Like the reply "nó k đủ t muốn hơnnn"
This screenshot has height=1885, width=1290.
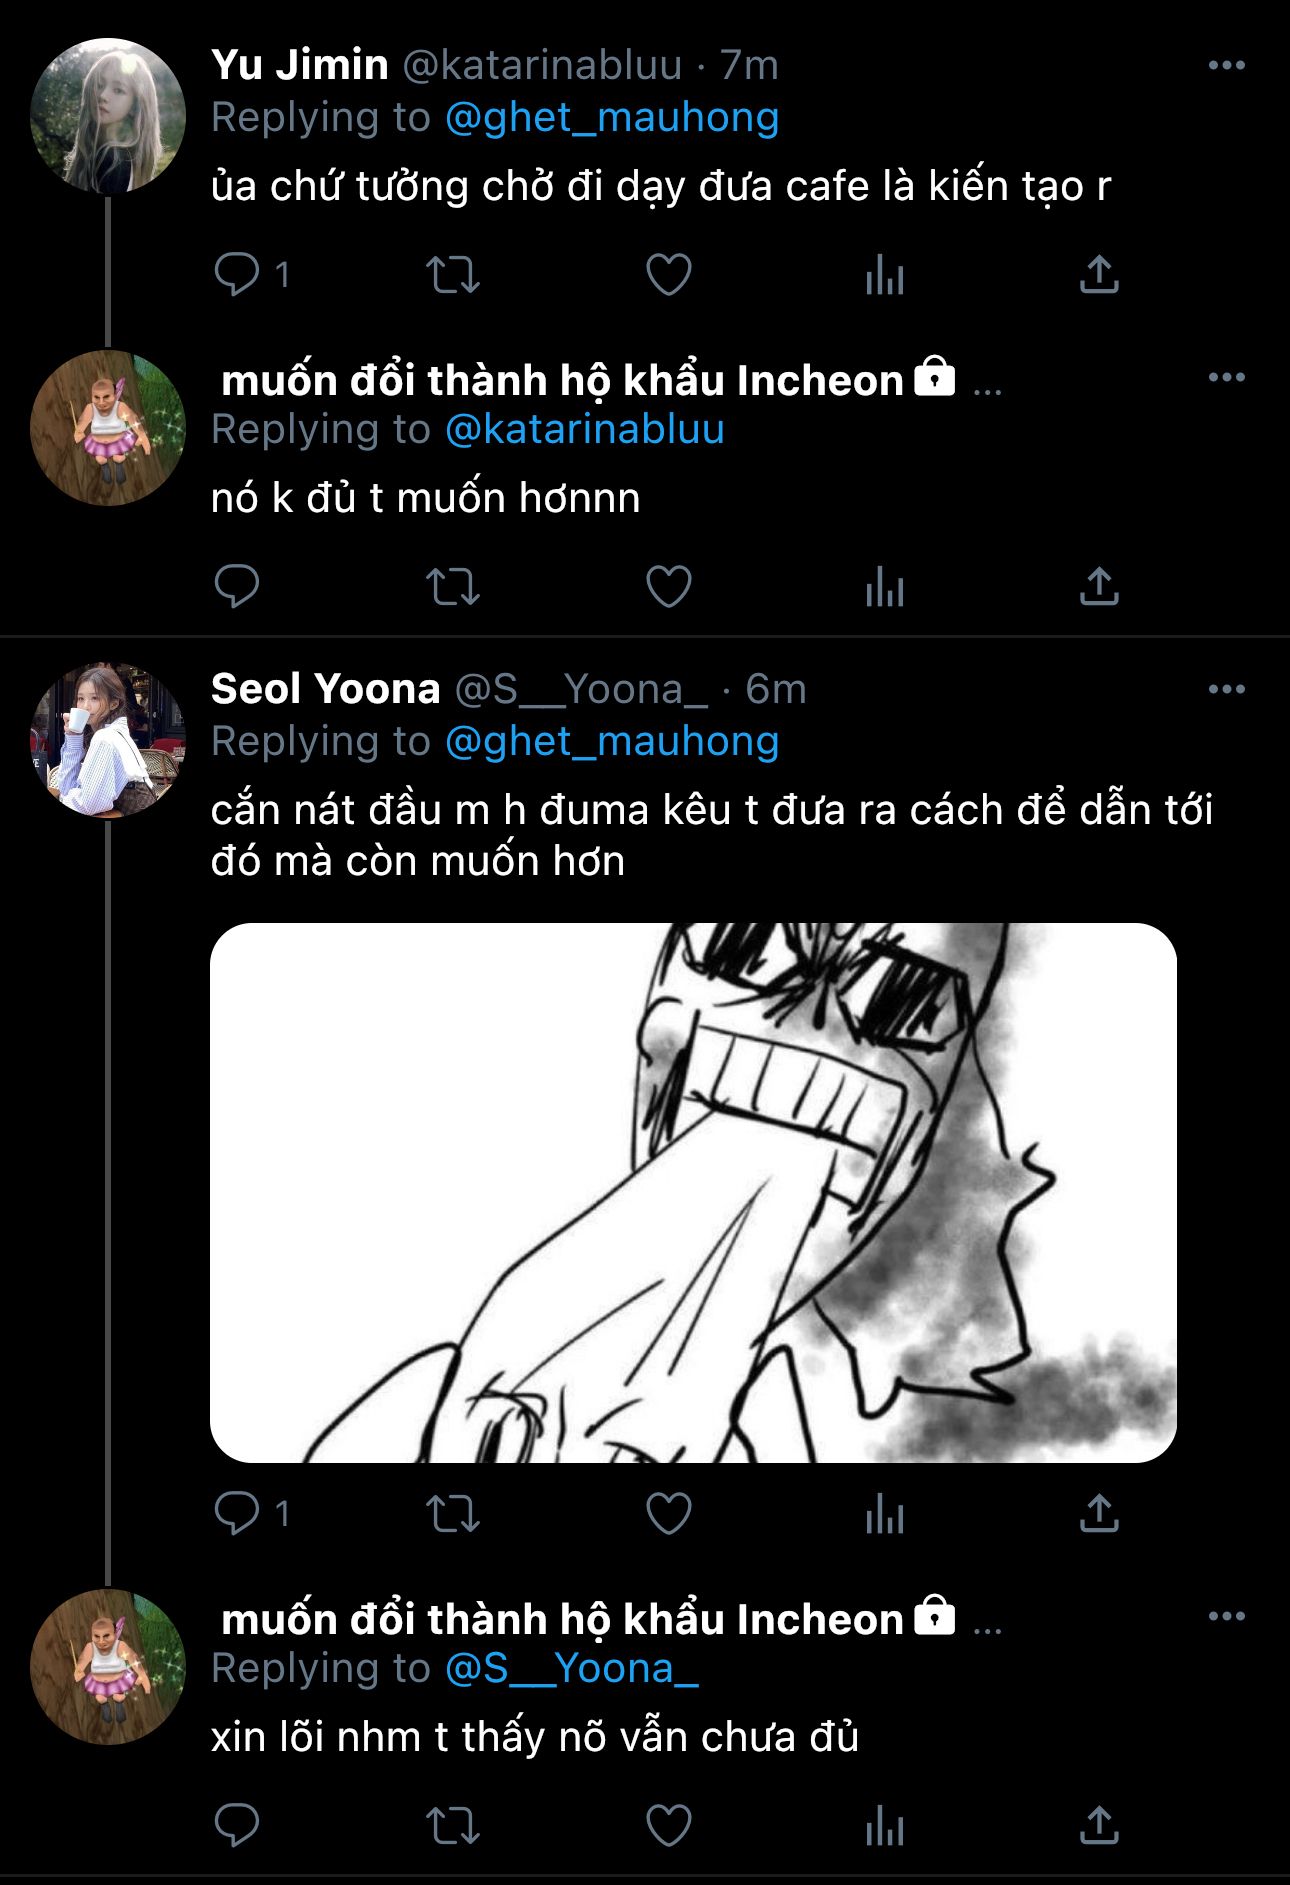[669, 586]
